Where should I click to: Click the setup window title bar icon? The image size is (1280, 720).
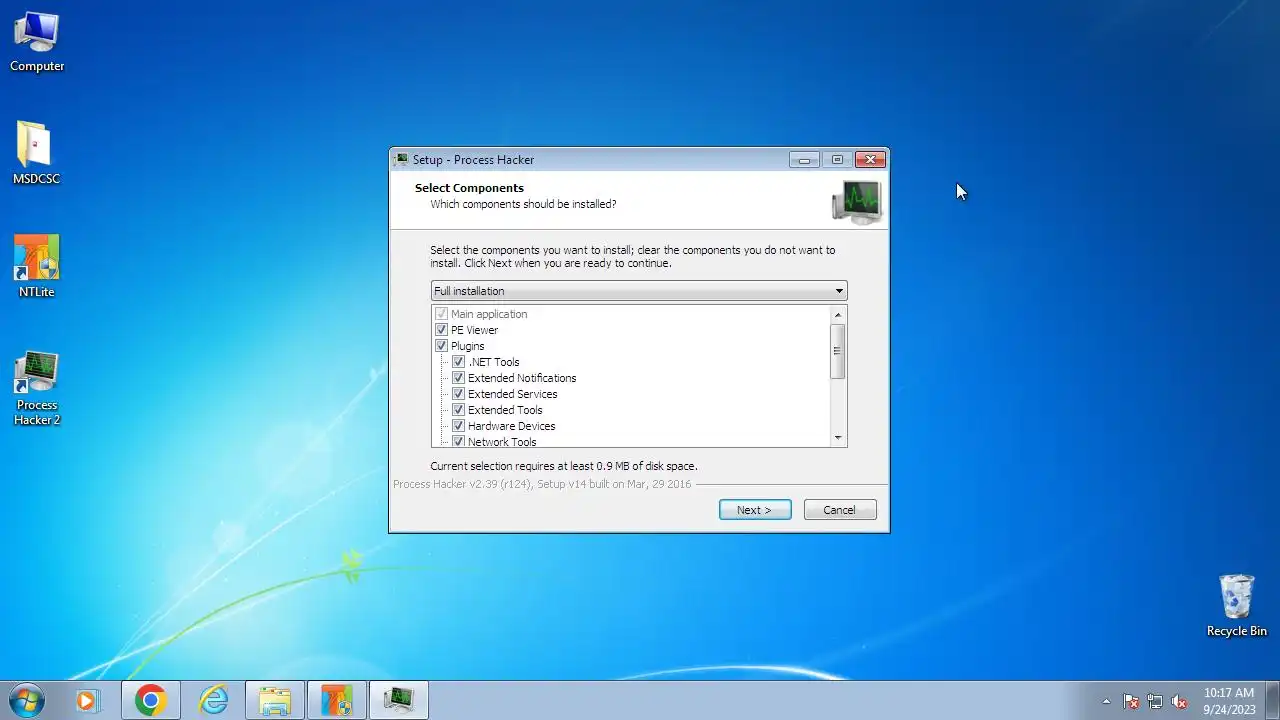[x=402, y=159]
